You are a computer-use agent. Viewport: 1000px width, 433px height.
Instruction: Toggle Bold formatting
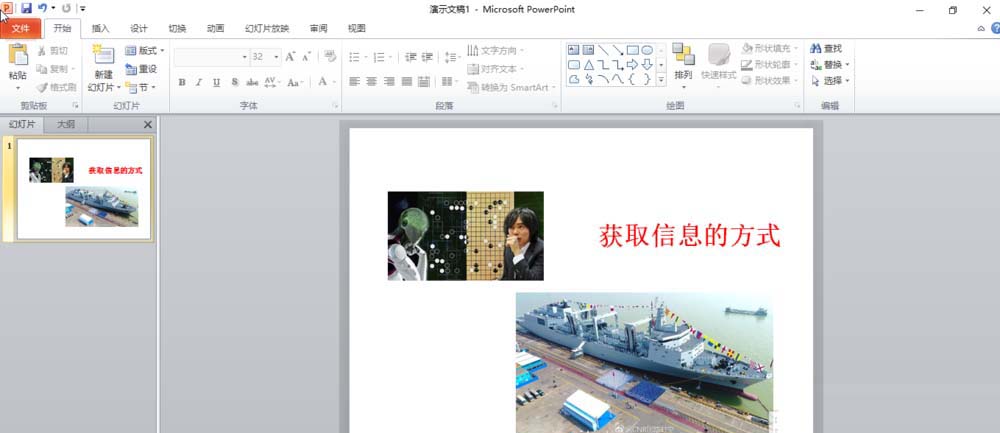pyautogui.click(x=182, y=82)
